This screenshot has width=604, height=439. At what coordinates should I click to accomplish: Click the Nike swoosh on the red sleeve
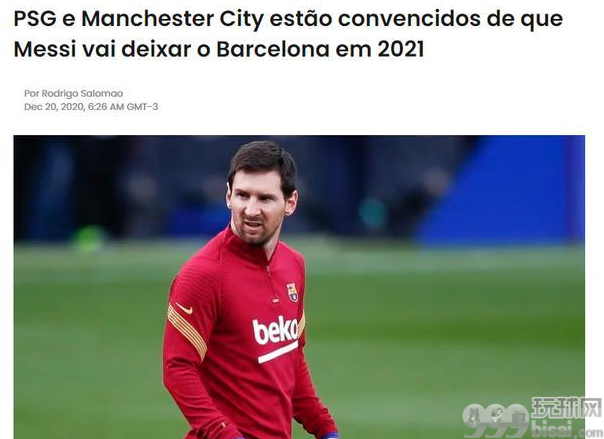pyautogui.click(x=184, y=308)
